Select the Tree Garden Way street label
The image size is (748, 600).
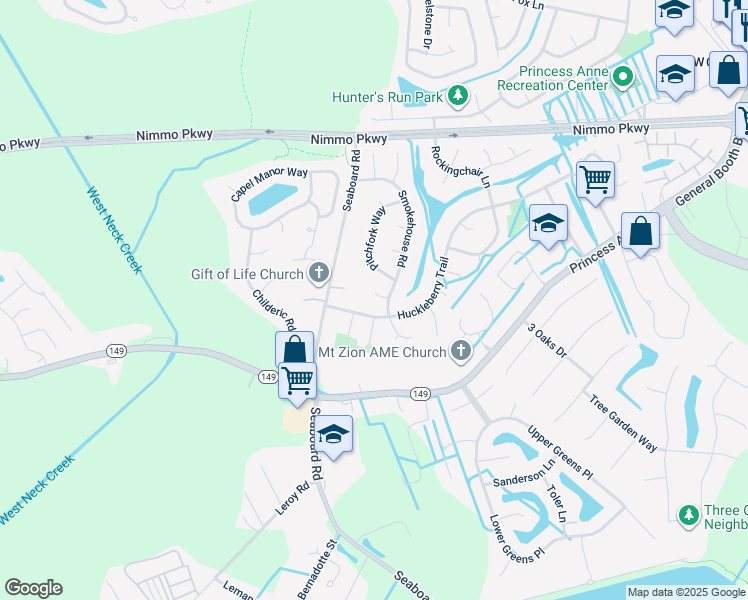(623, 423)
